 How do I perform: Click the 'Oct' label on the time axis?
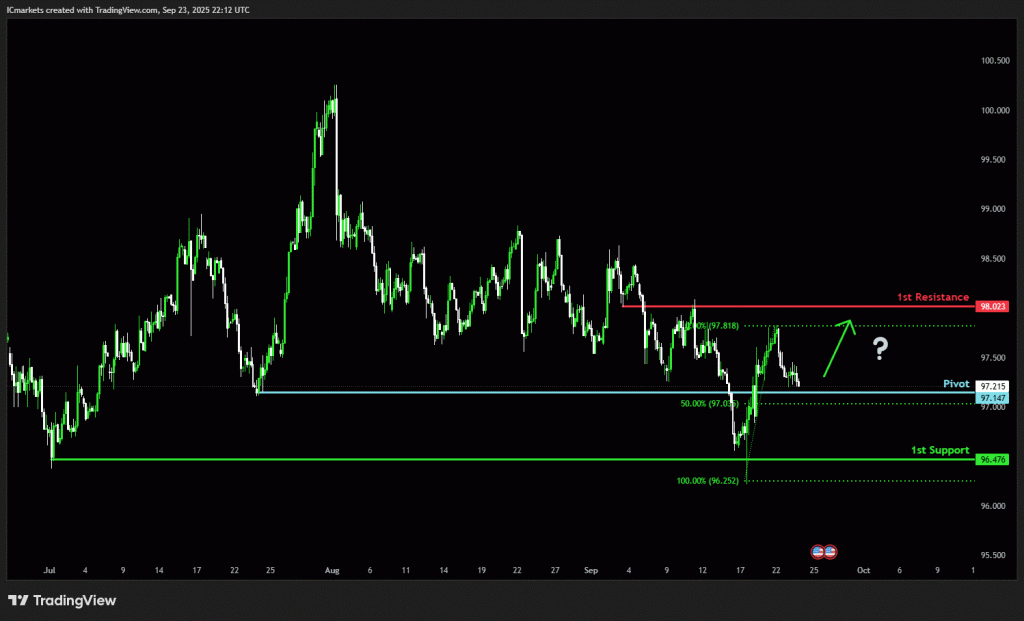click(x=863, y=570)
